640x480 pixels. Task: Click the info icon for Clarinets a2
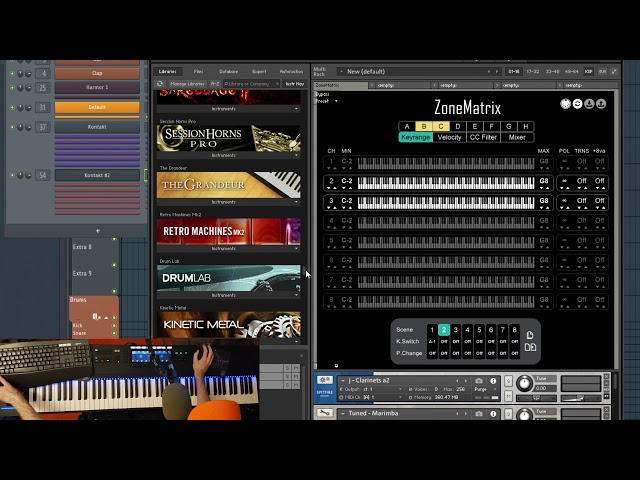(x=493, y=381)
